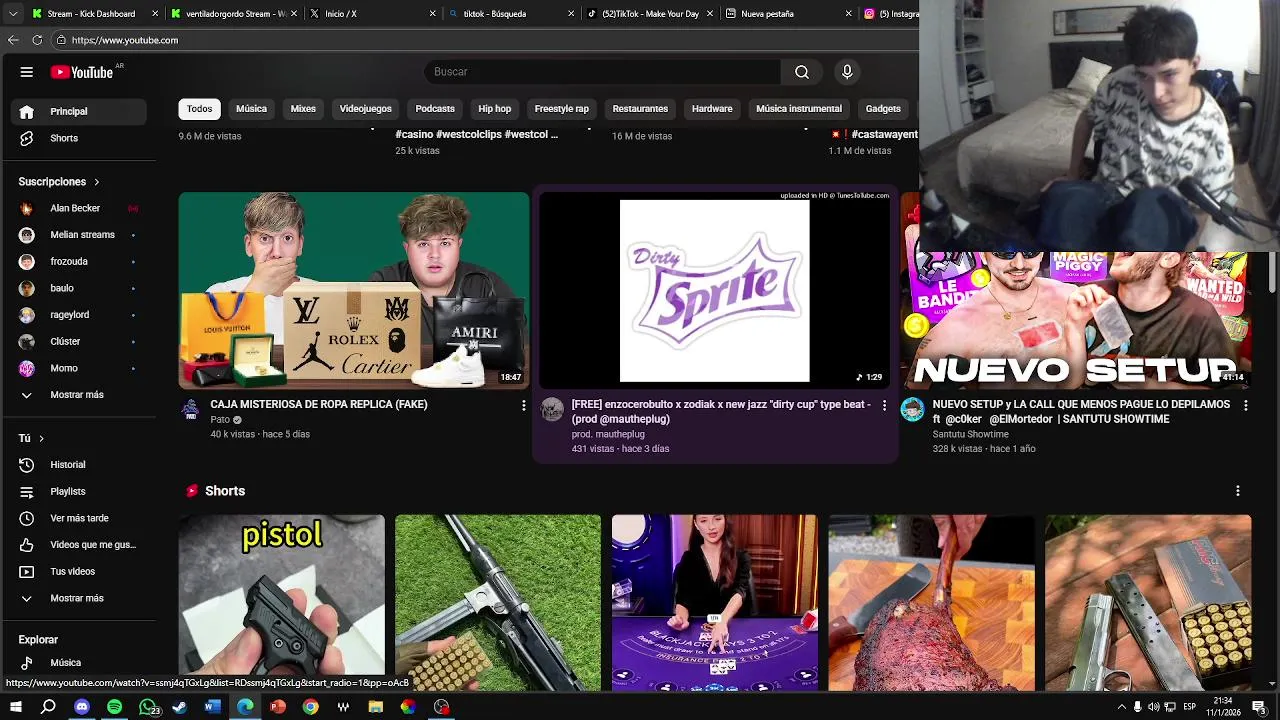
Task: Open Google Chrome from the taskbar
Action: (310, 707)
